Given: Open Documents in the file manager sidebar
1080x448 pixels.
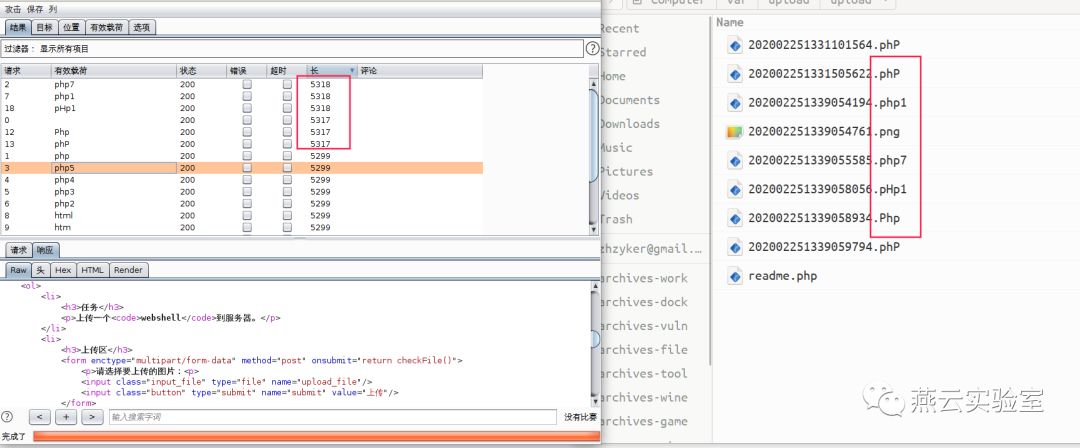Looking at the screenshot, I should (x=629, y=100).
